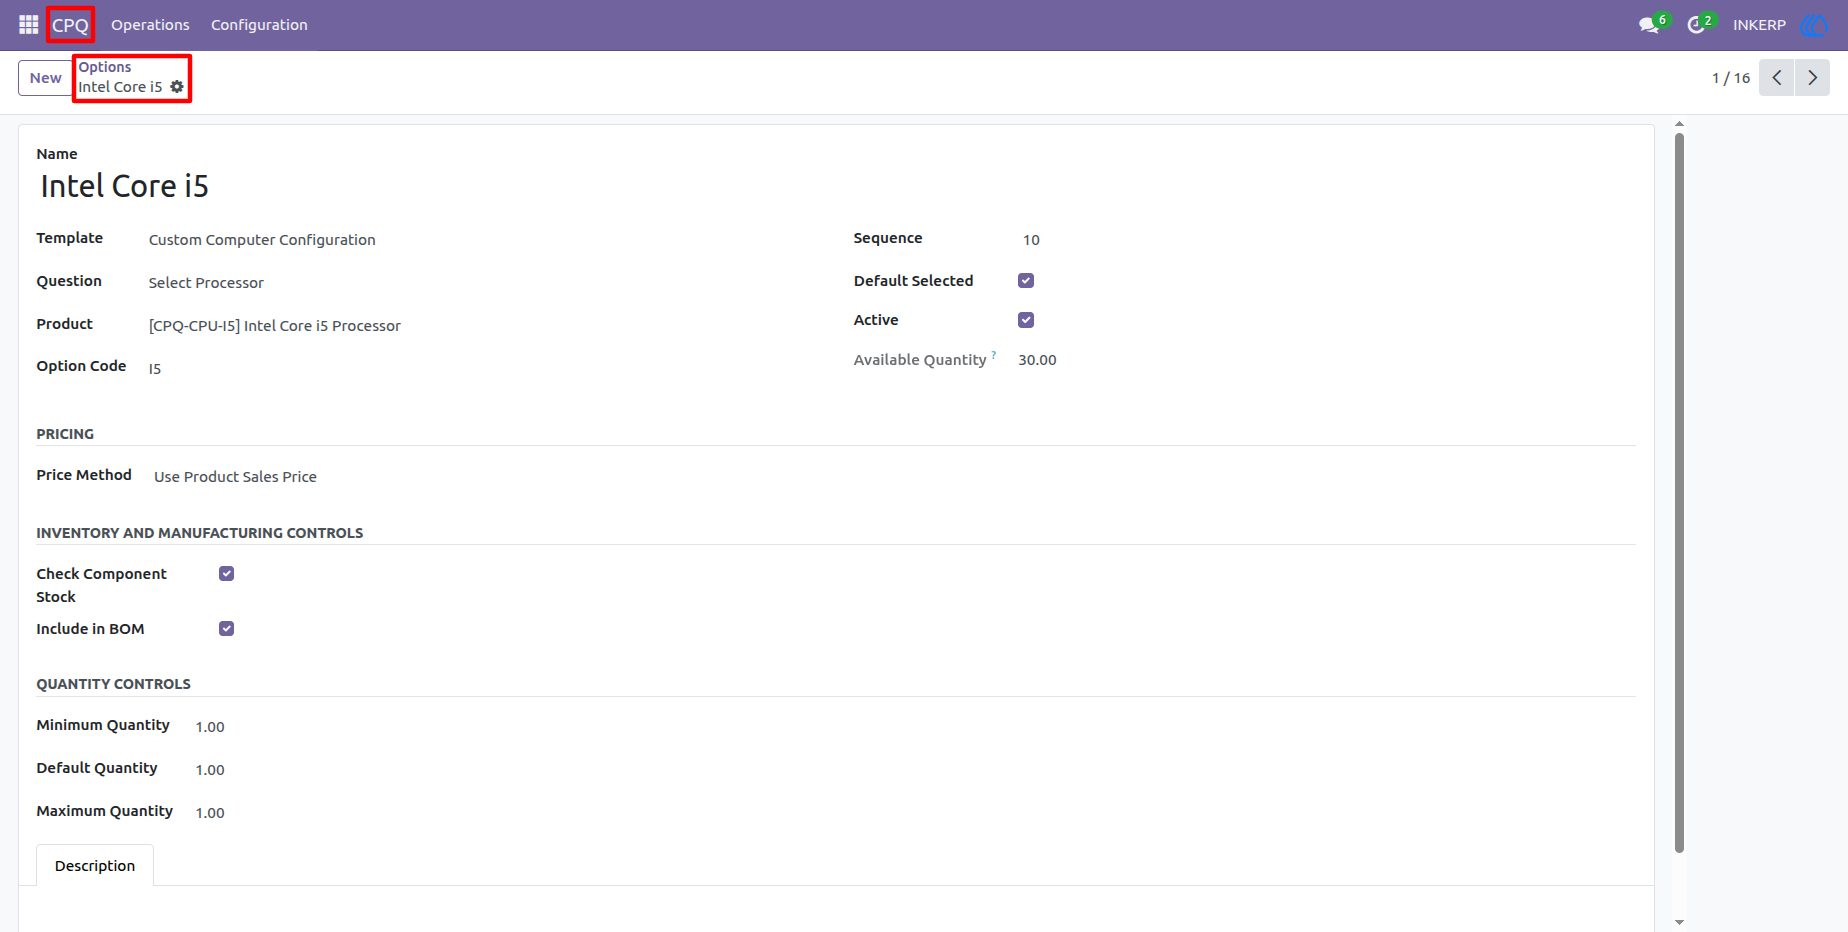This screenshot has height=932, width=1848.
Task: Click the Available Quantity help question mark
Action: 993,355
